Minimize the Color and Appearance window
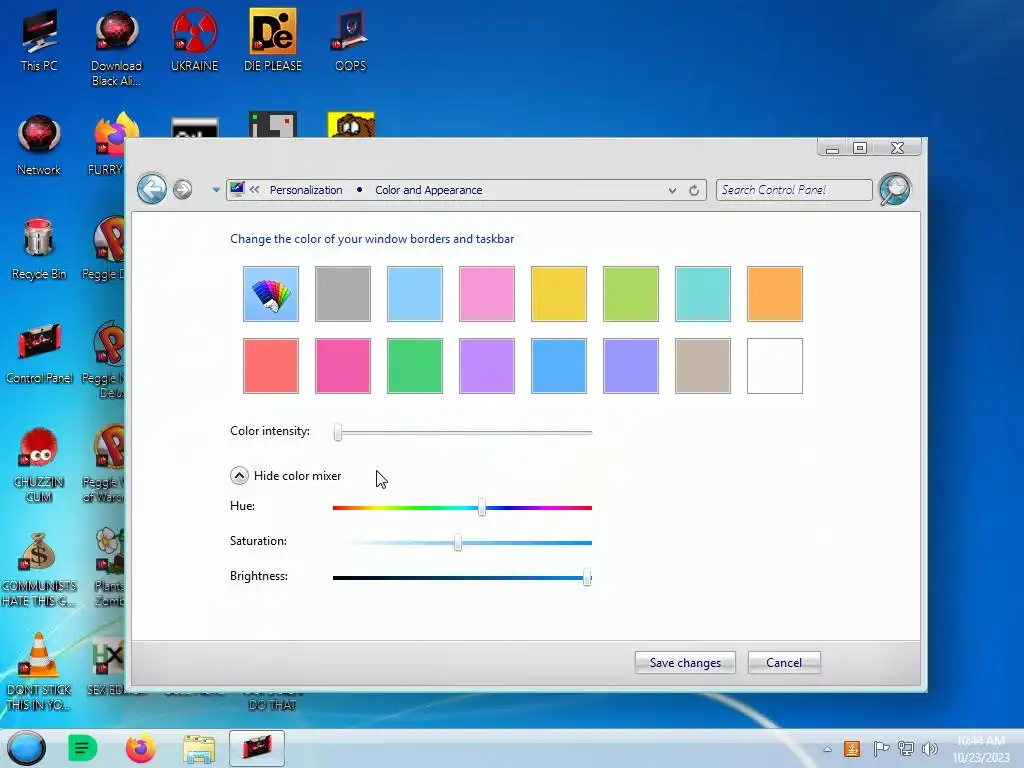This screenshot has height=768, width=1024. click(832, 148)
